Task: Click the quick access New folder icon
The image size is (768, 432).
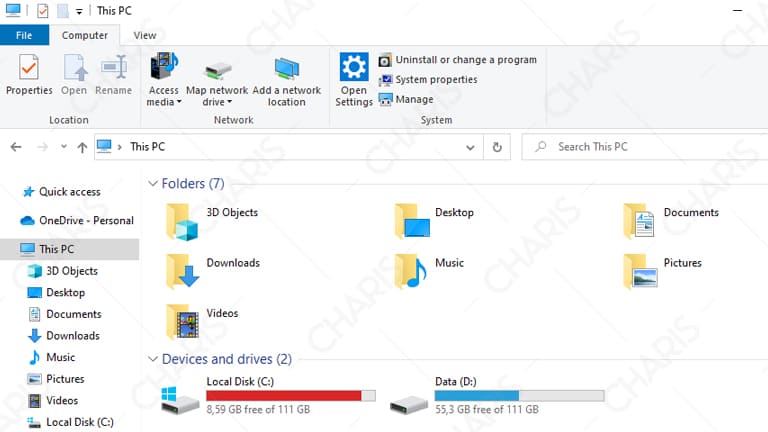Action: coord(63,11)
